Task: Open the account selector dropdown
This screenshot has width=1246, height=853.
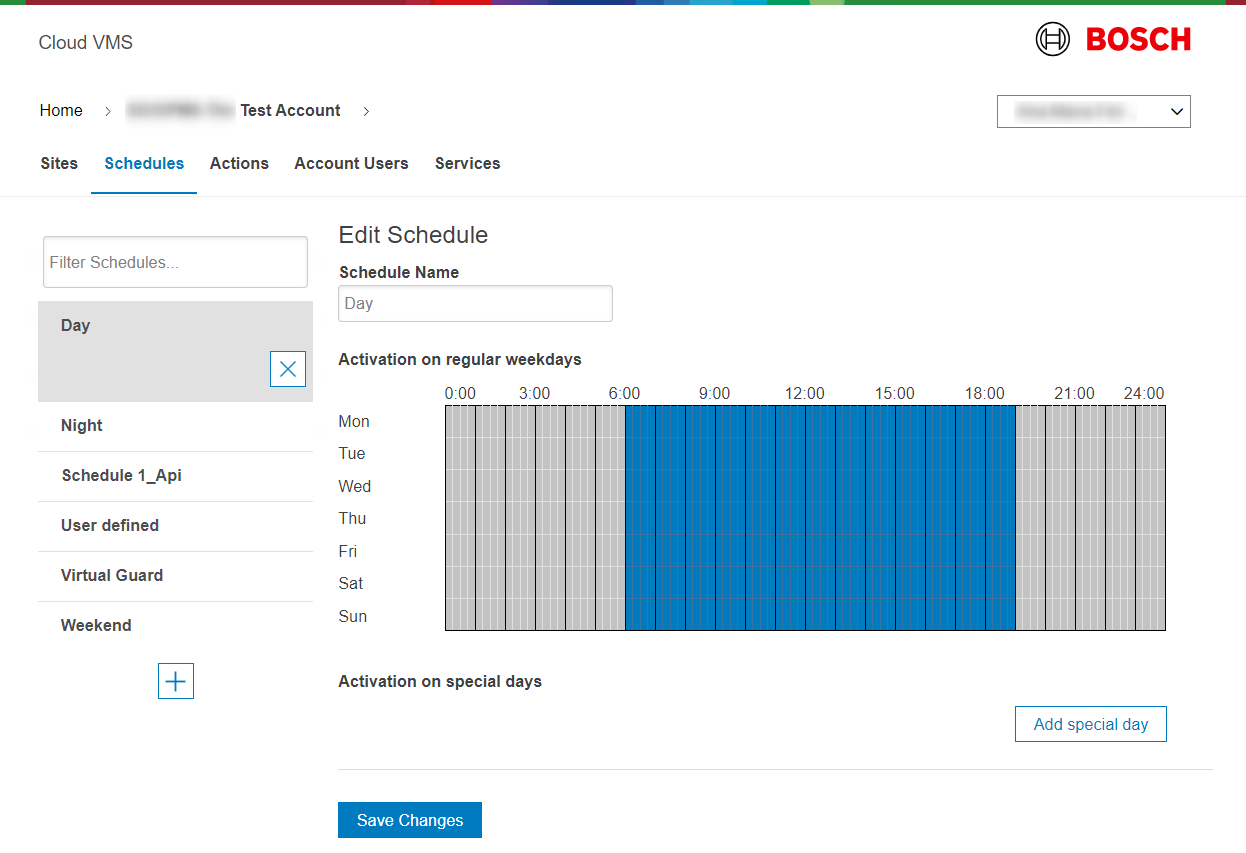Action: [1093, 112]
